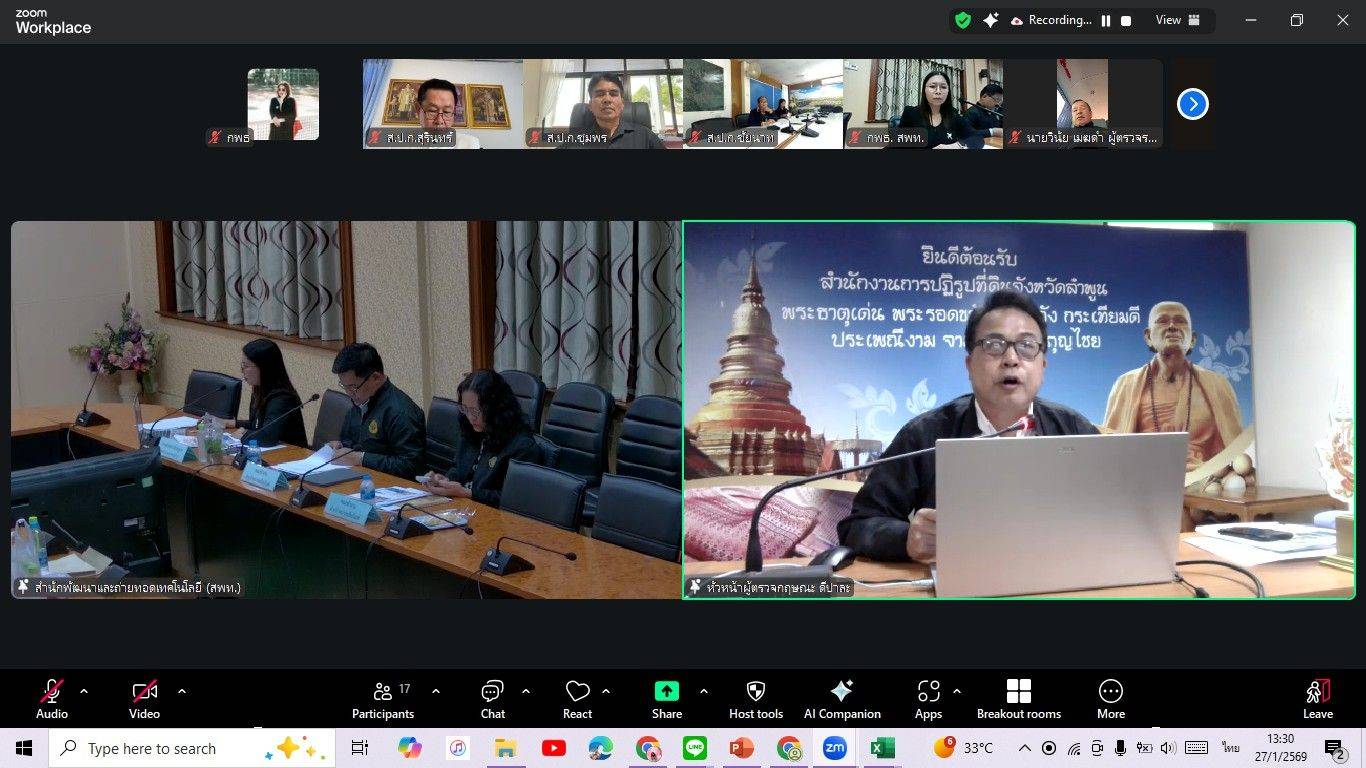Click the green Share screen icon
The width and height of the screenshot is (1366, 768).
(666, 691)
